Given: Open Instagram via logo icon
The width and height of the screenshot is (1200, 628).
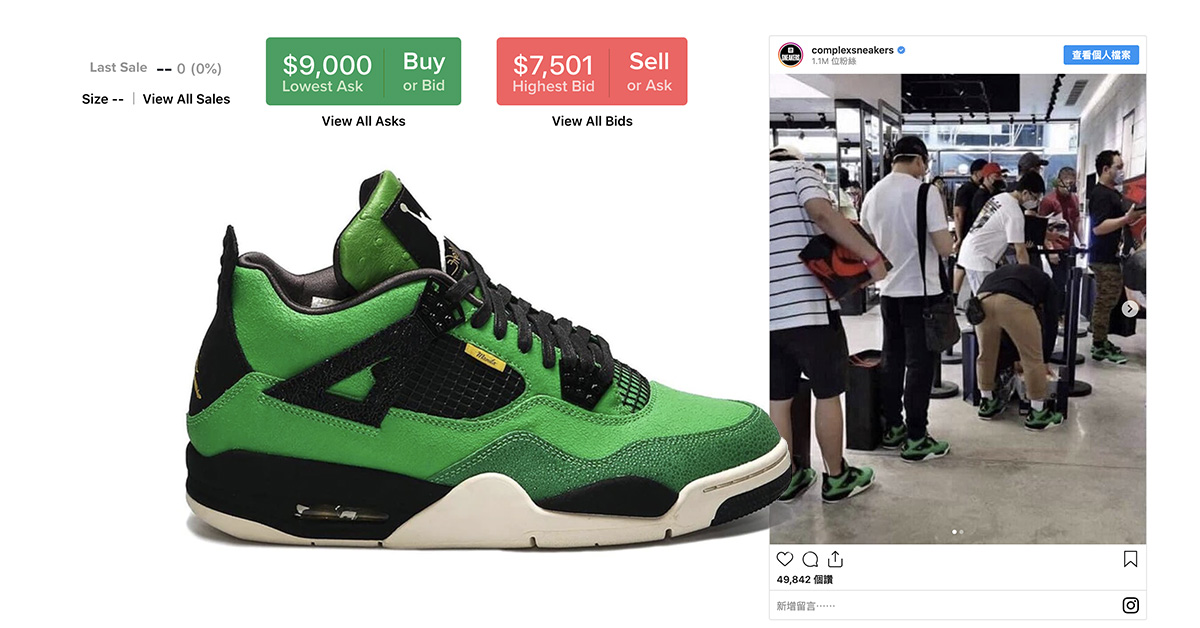Looking at the screenshot, I should click(x=1130, y=605).
